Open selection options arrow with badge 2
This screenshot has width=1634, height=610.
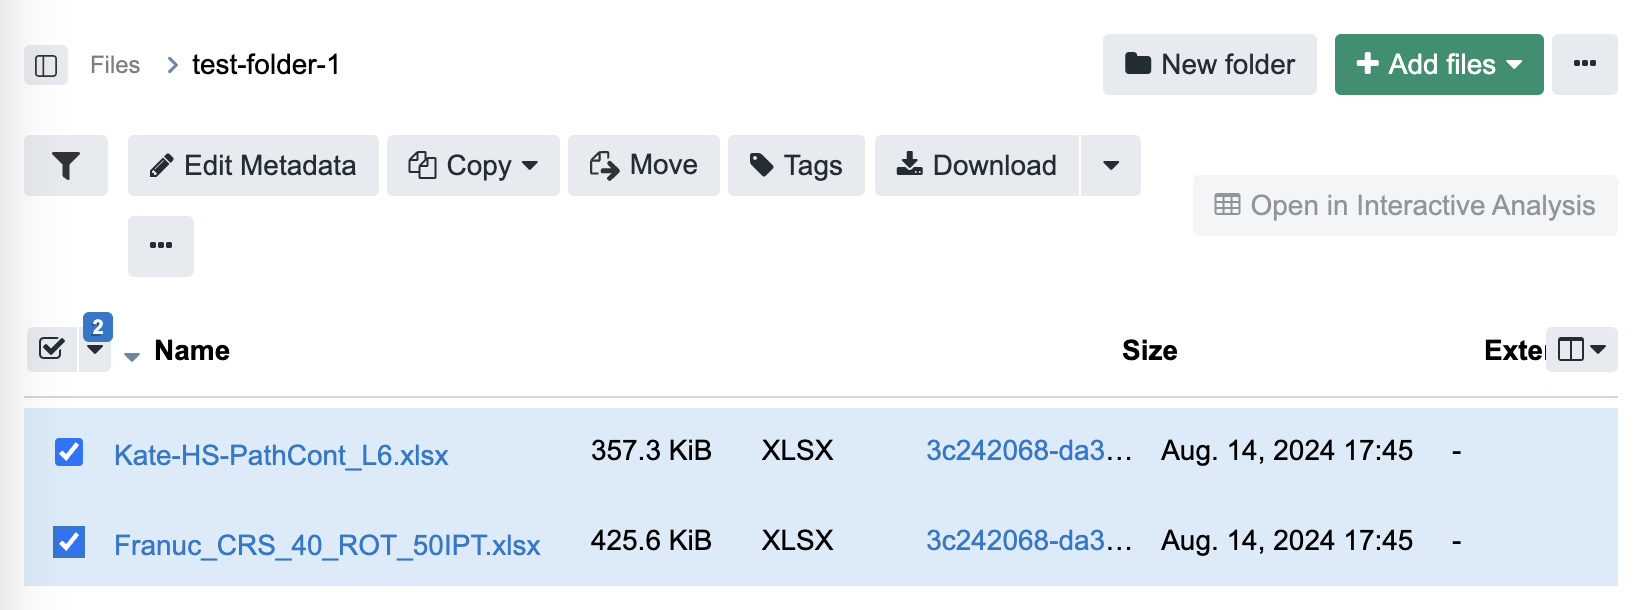click(95, 351)
